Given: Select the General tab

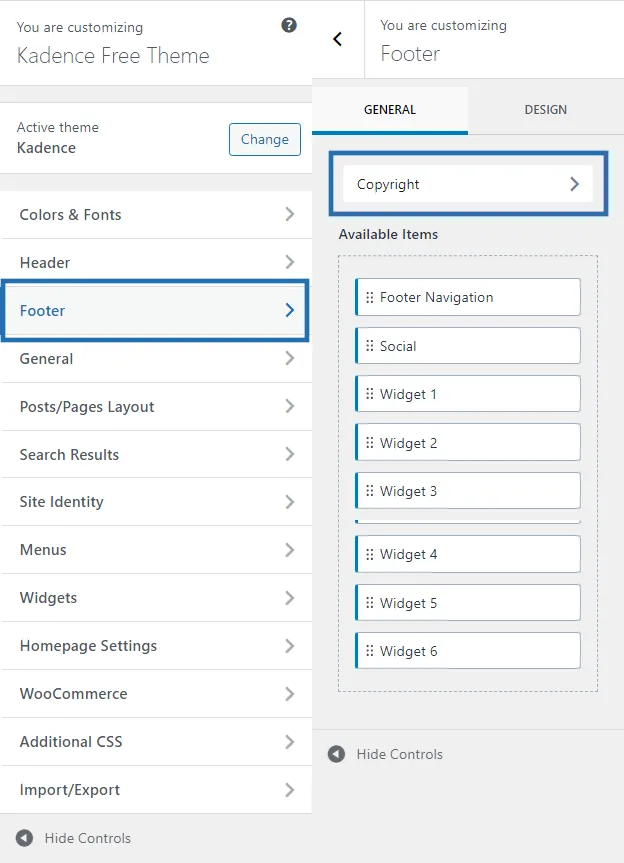Looking at the screenshot, I should (389, 110).
